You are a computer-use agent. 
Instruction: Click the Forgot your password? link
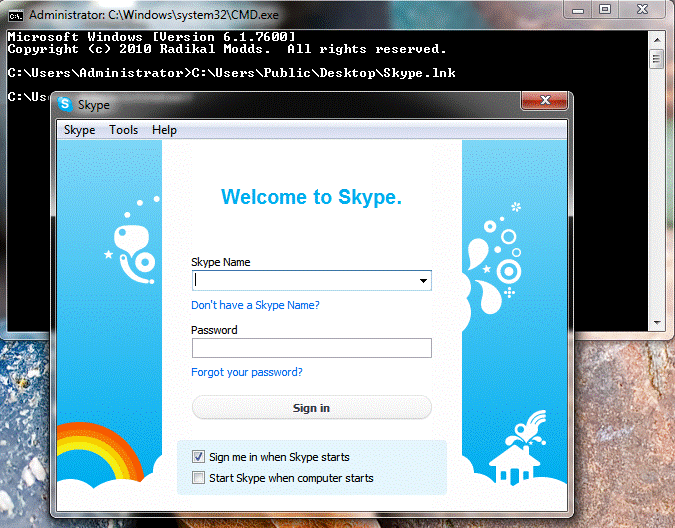[247, 372]
